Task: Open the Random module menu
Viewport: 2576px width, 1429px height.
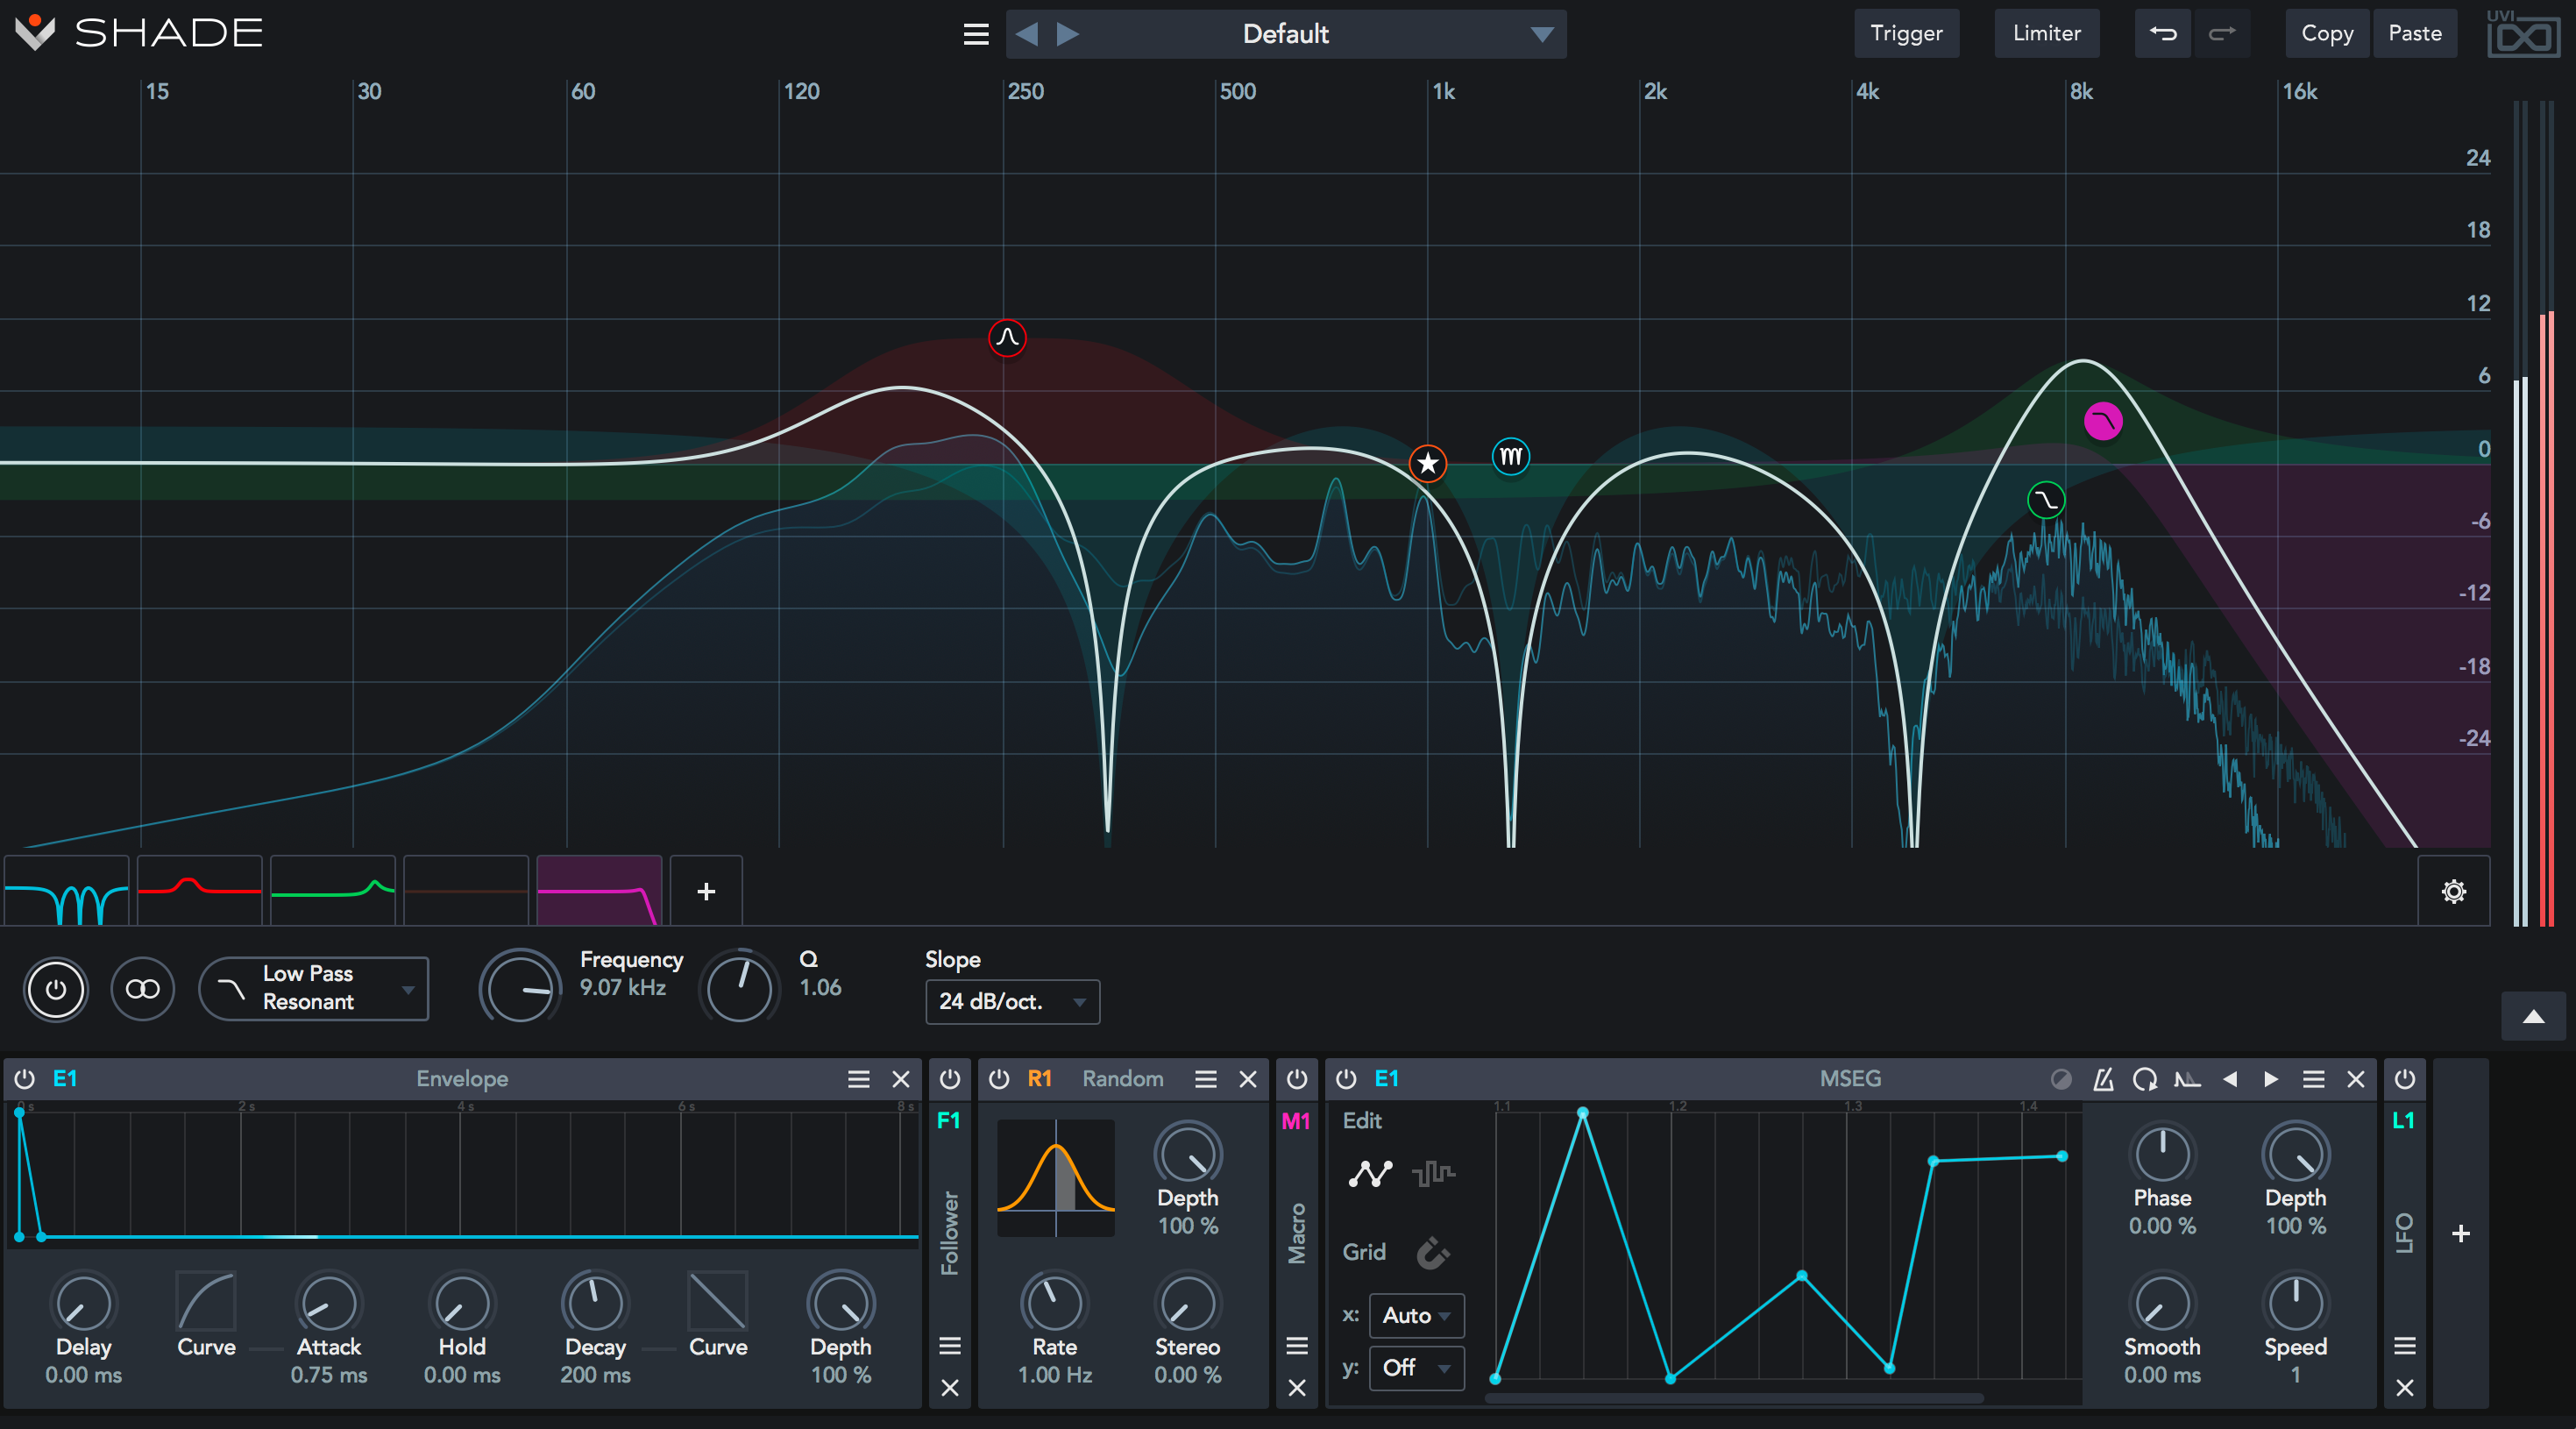Action: [1205, 1078]
